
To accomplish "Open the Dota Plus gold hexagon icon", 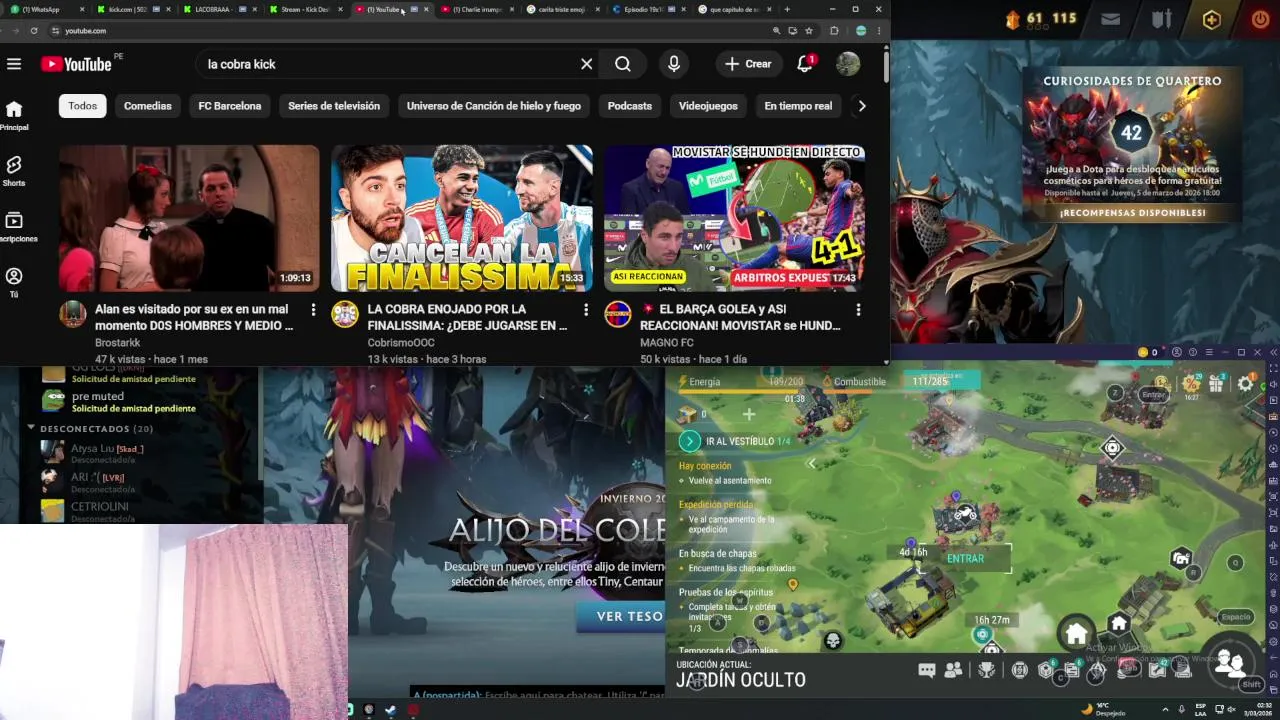I will pos(1211,18).
